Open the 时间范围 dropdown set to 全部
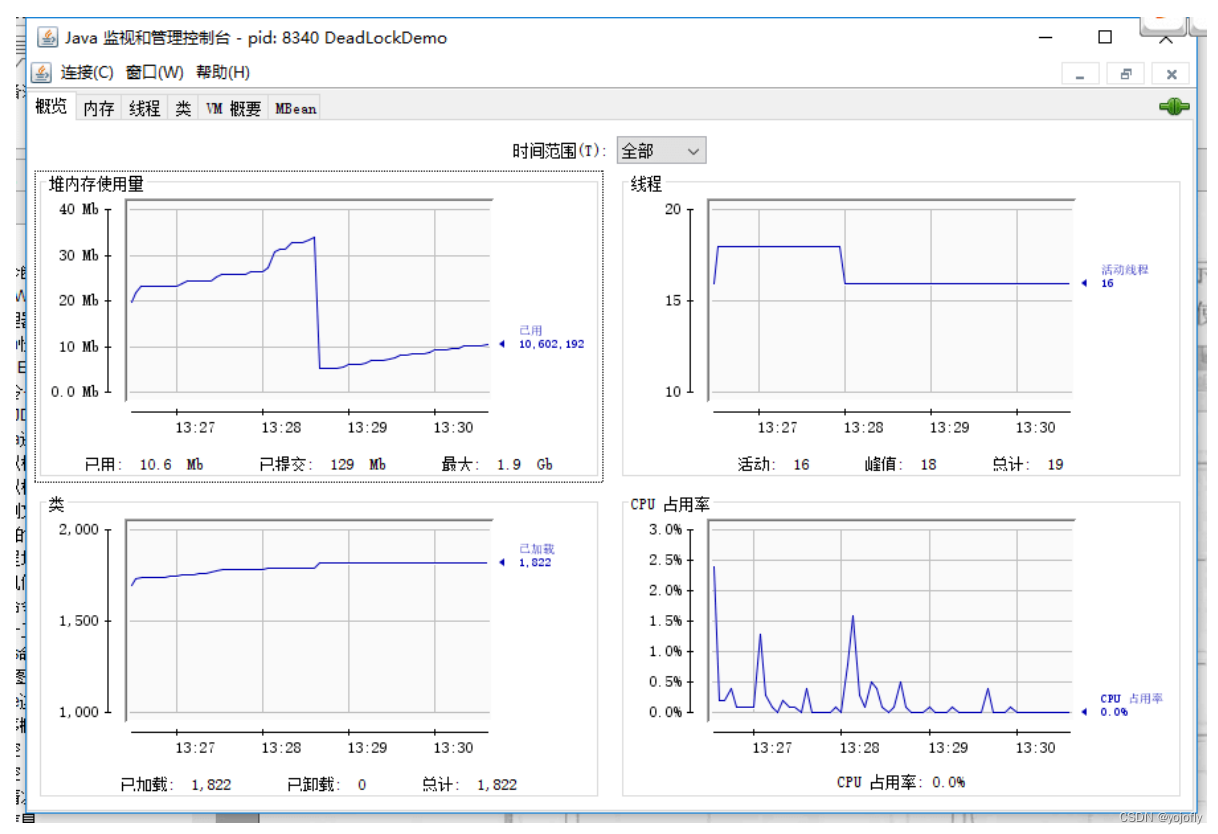The height and width of the screenshot is (834, 1218). (661, 151)
